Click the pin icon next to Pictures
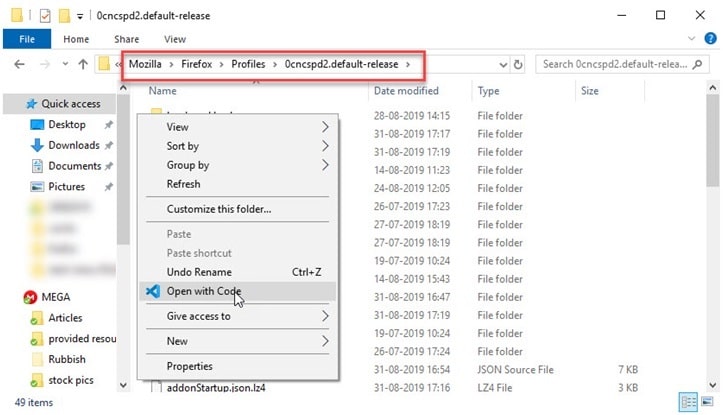This screenshot has height=415, width=723. [108, 187]
